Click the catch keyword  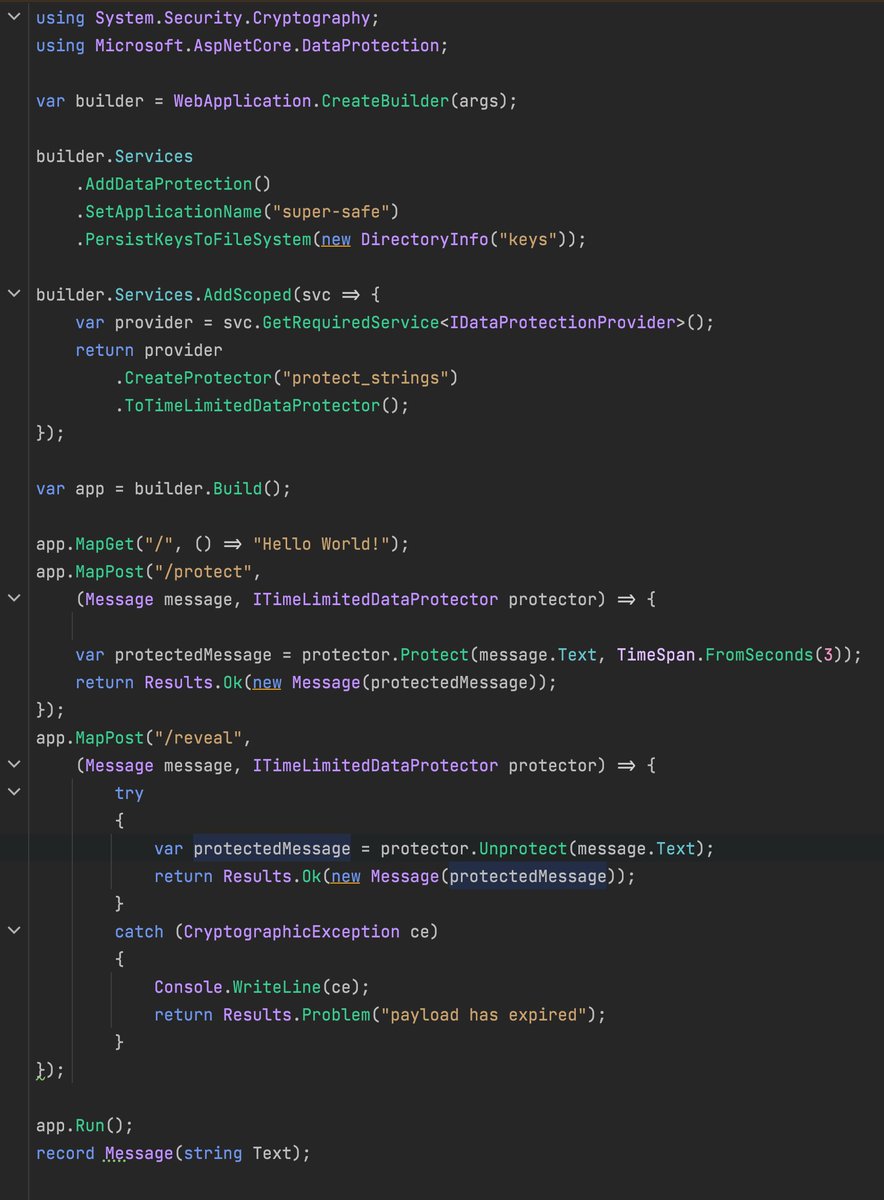(139, 931)
